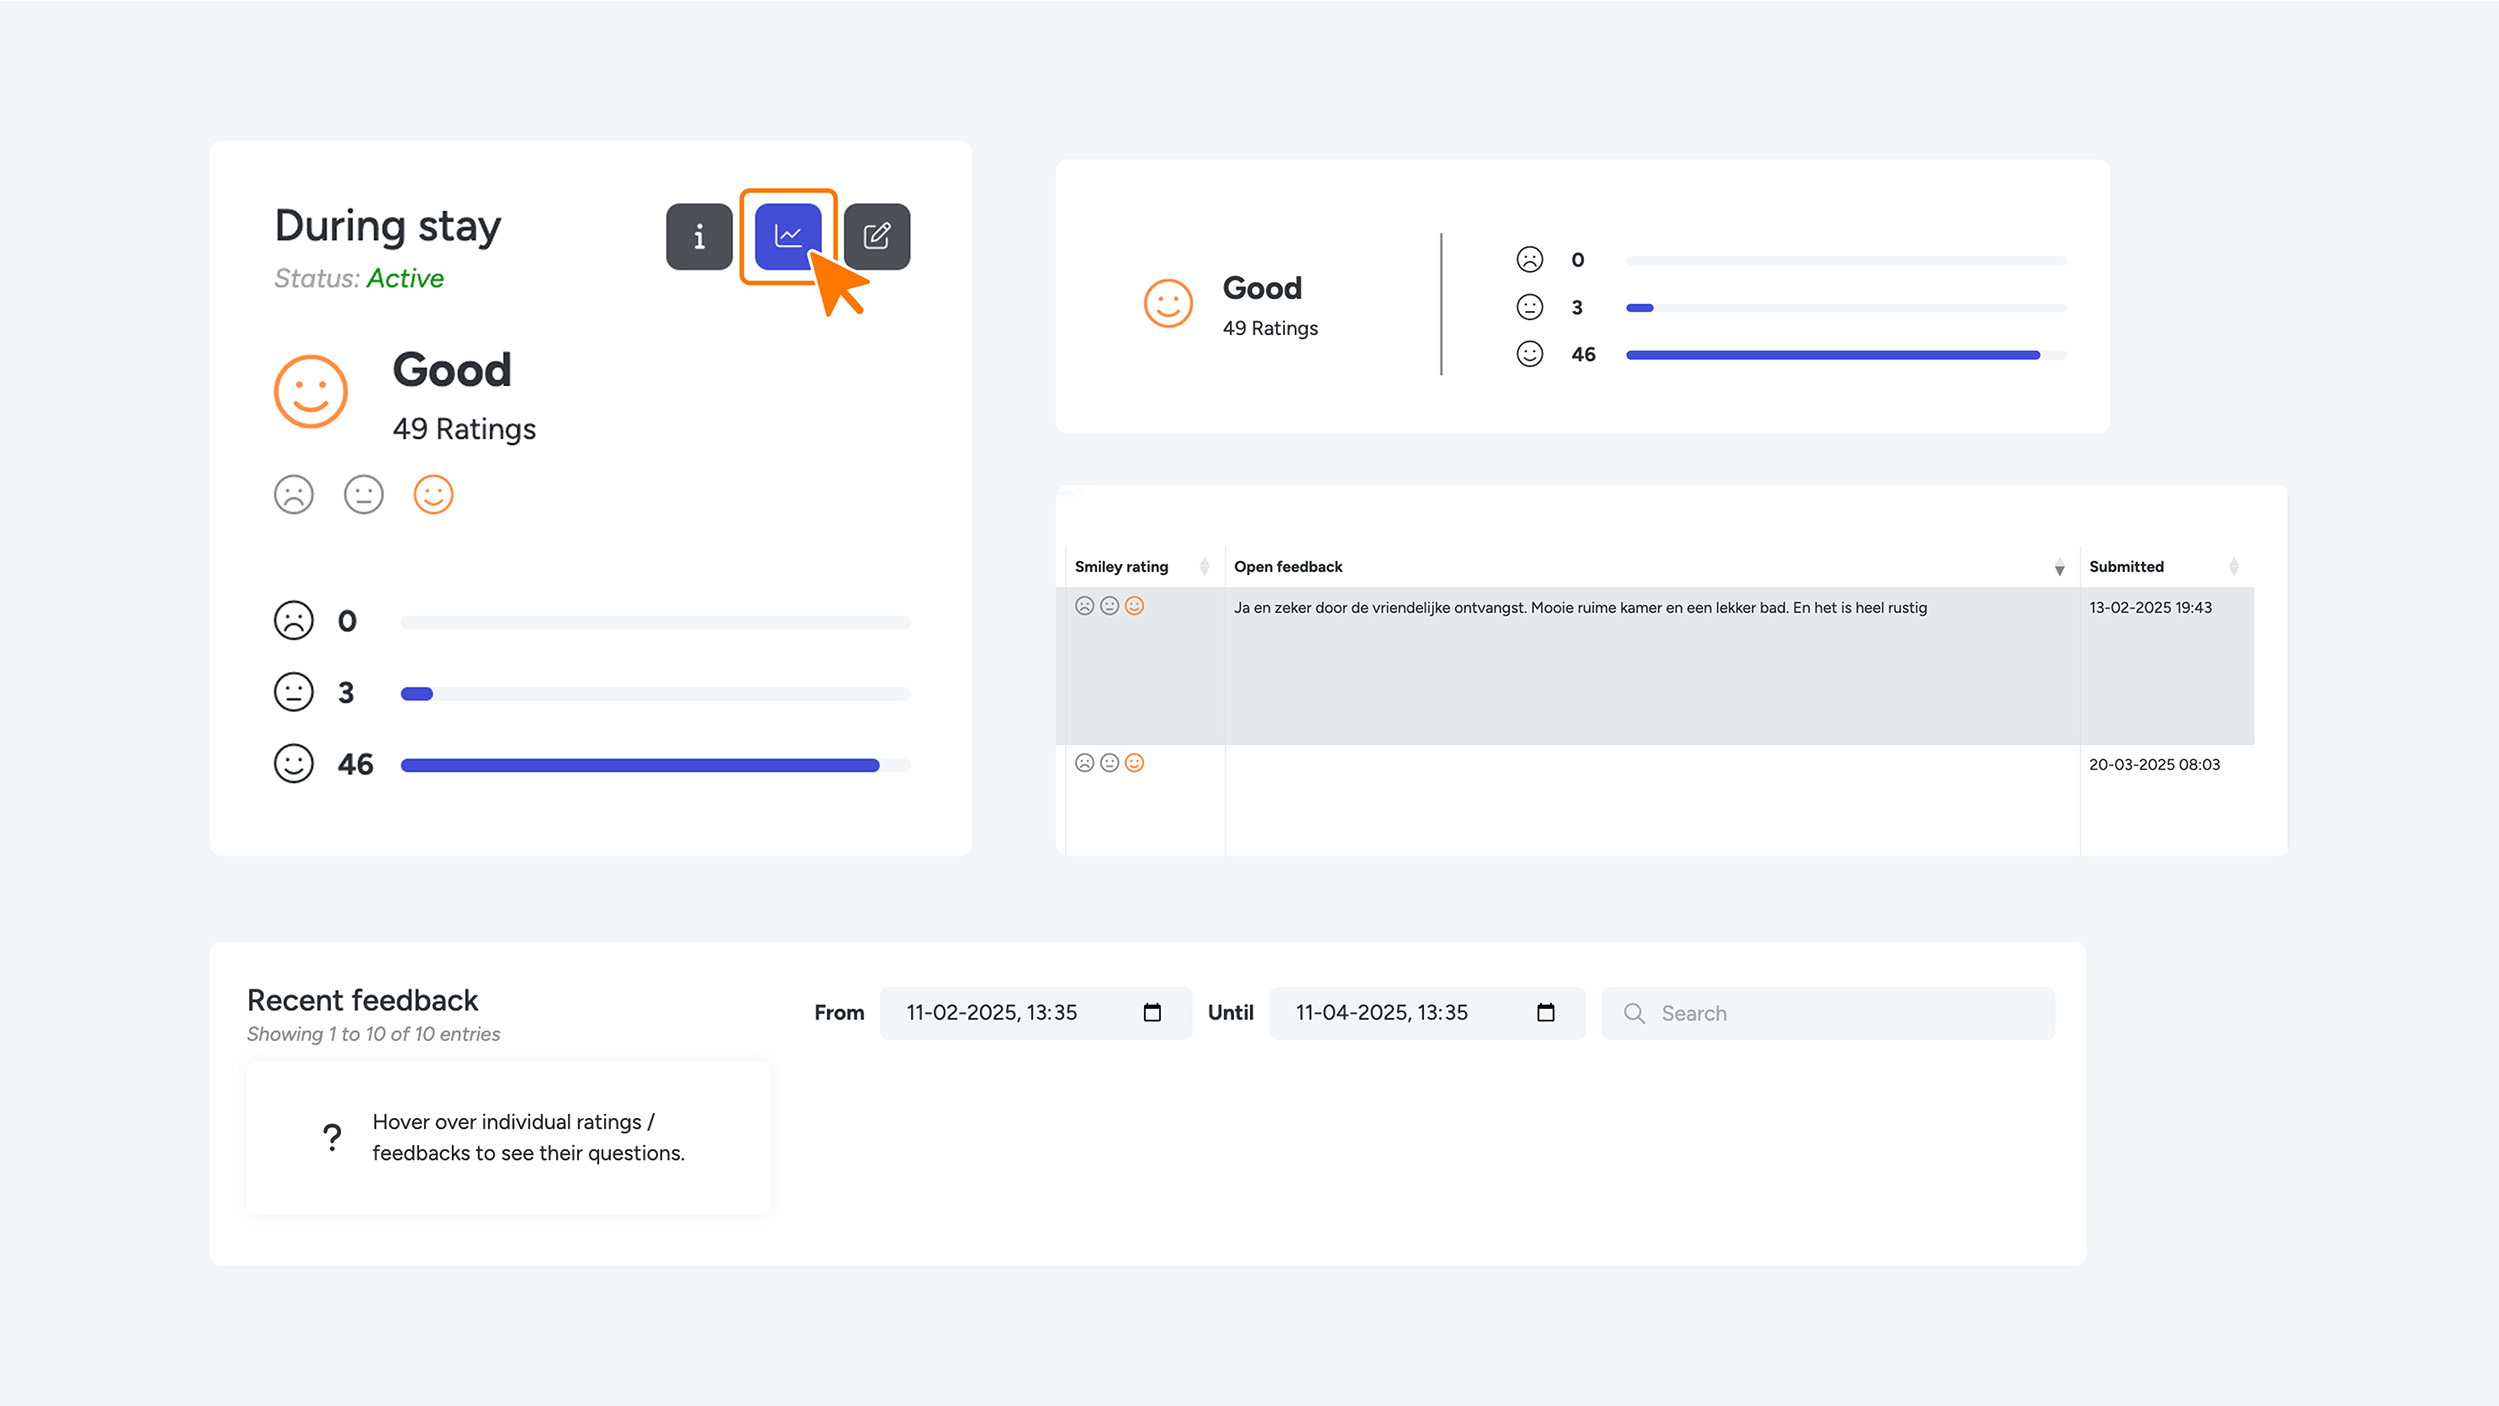Click '49 Ratings' text on the left card

pyautogui.click(x=464, y=429)
